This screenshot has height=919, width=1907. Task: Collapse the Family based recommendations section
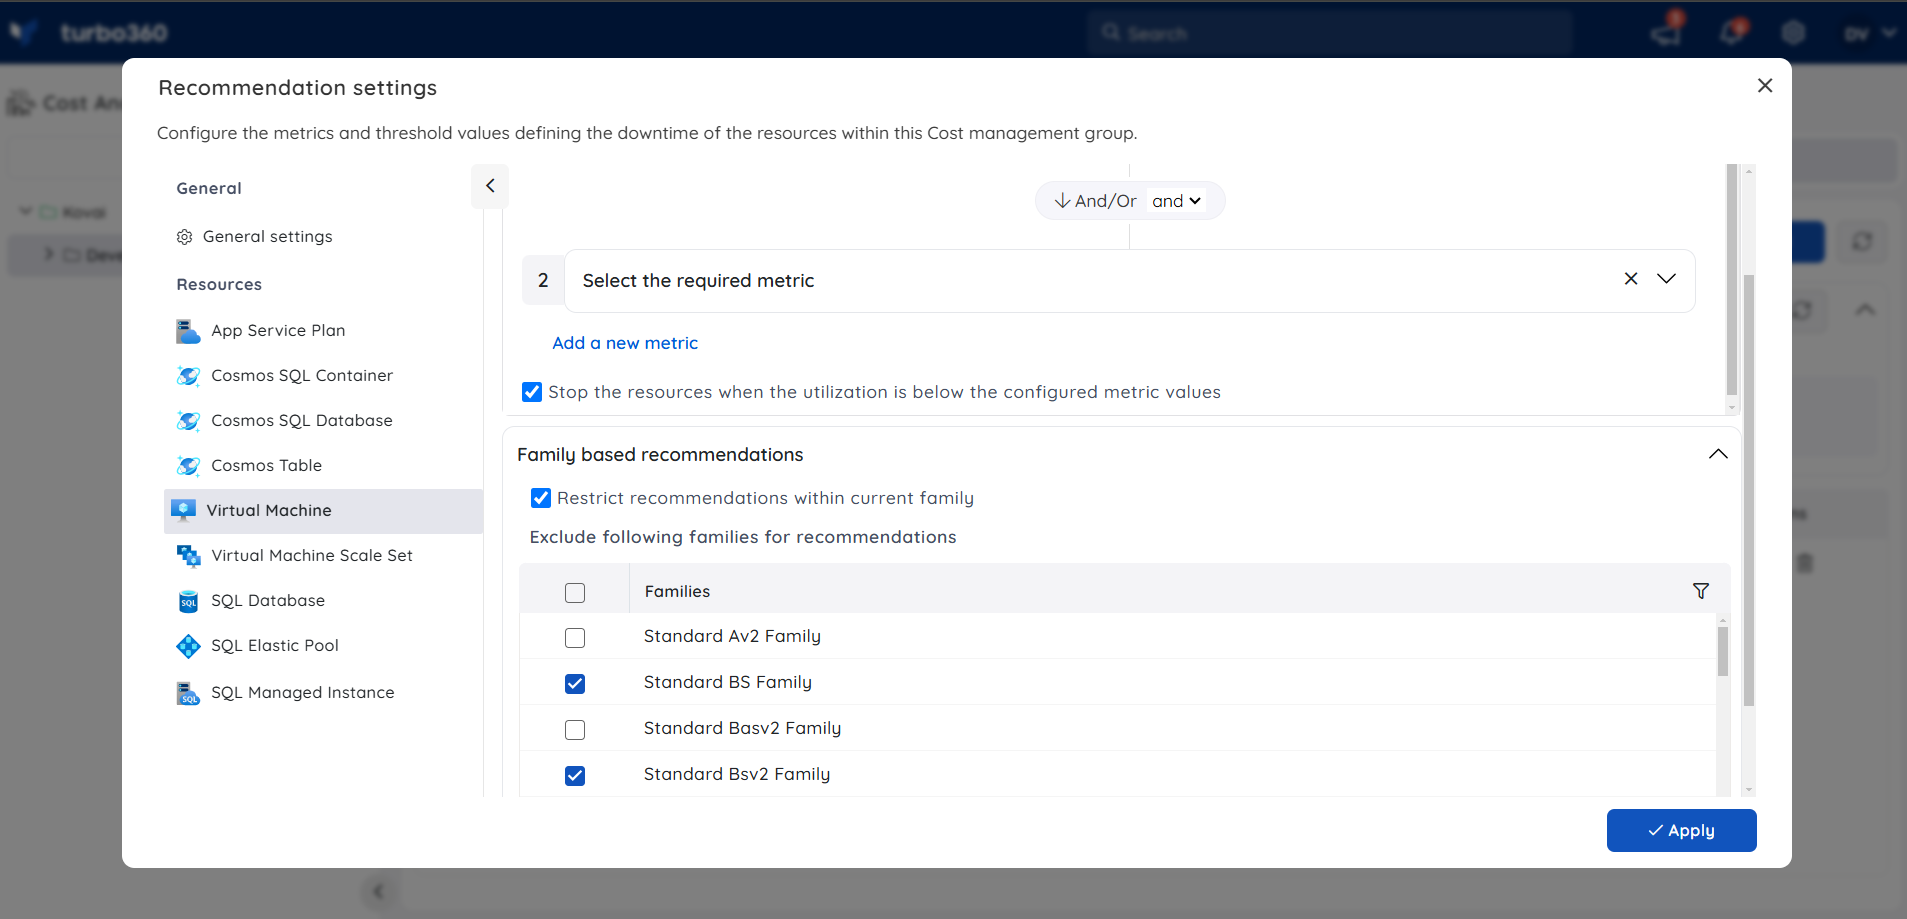(1718, 454)
